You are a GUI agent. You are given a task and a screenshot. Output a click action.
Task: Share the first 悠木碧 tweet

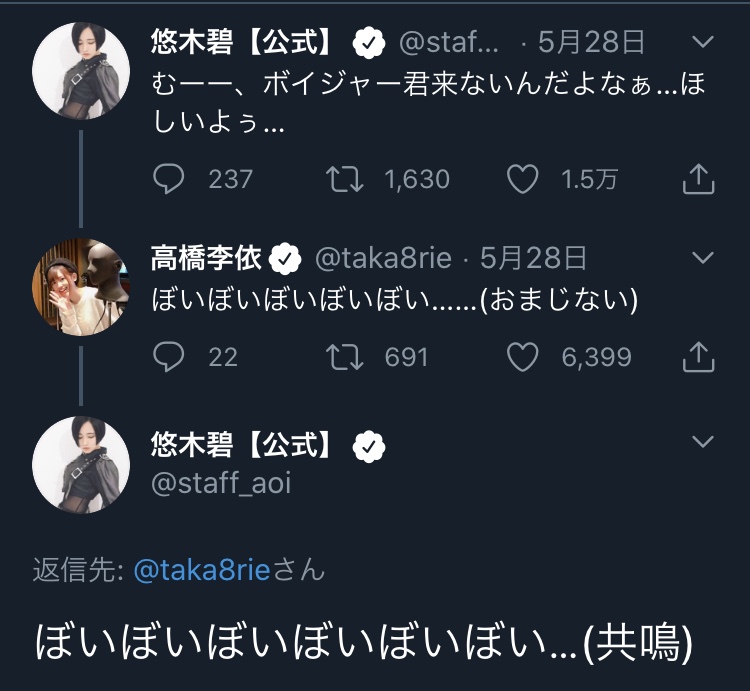(697, 179)
